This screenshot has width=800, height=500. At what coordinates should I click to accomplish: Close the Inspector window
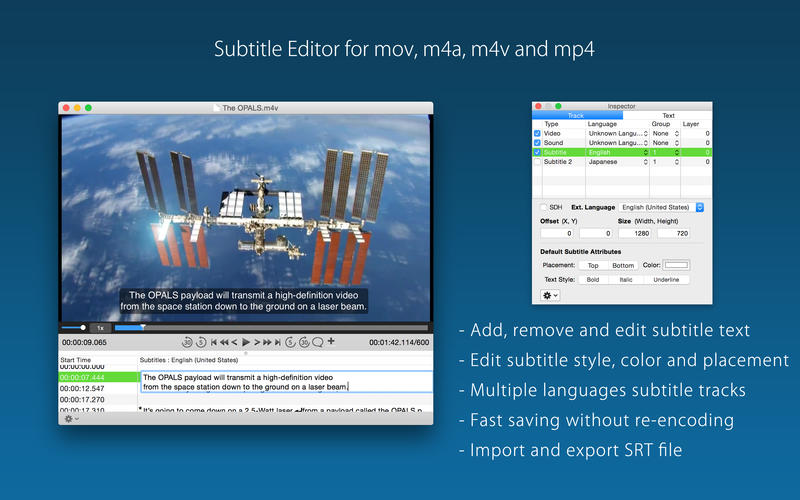[x=538, y=106]
